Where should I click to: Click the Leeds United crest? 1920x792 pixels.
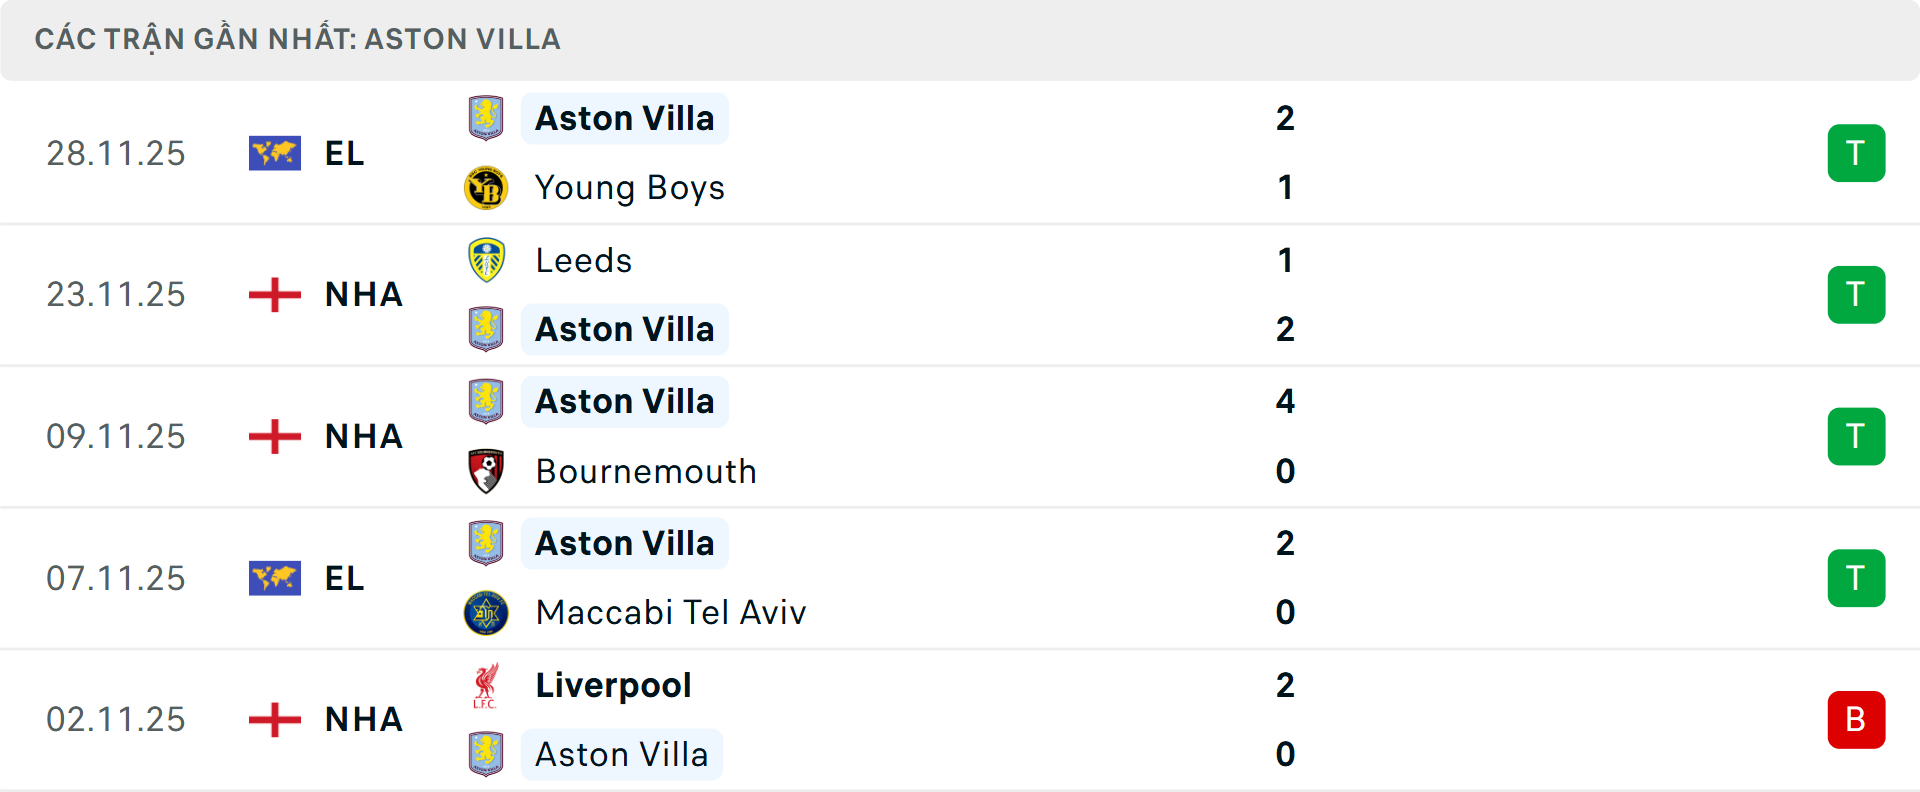(486, 259)
